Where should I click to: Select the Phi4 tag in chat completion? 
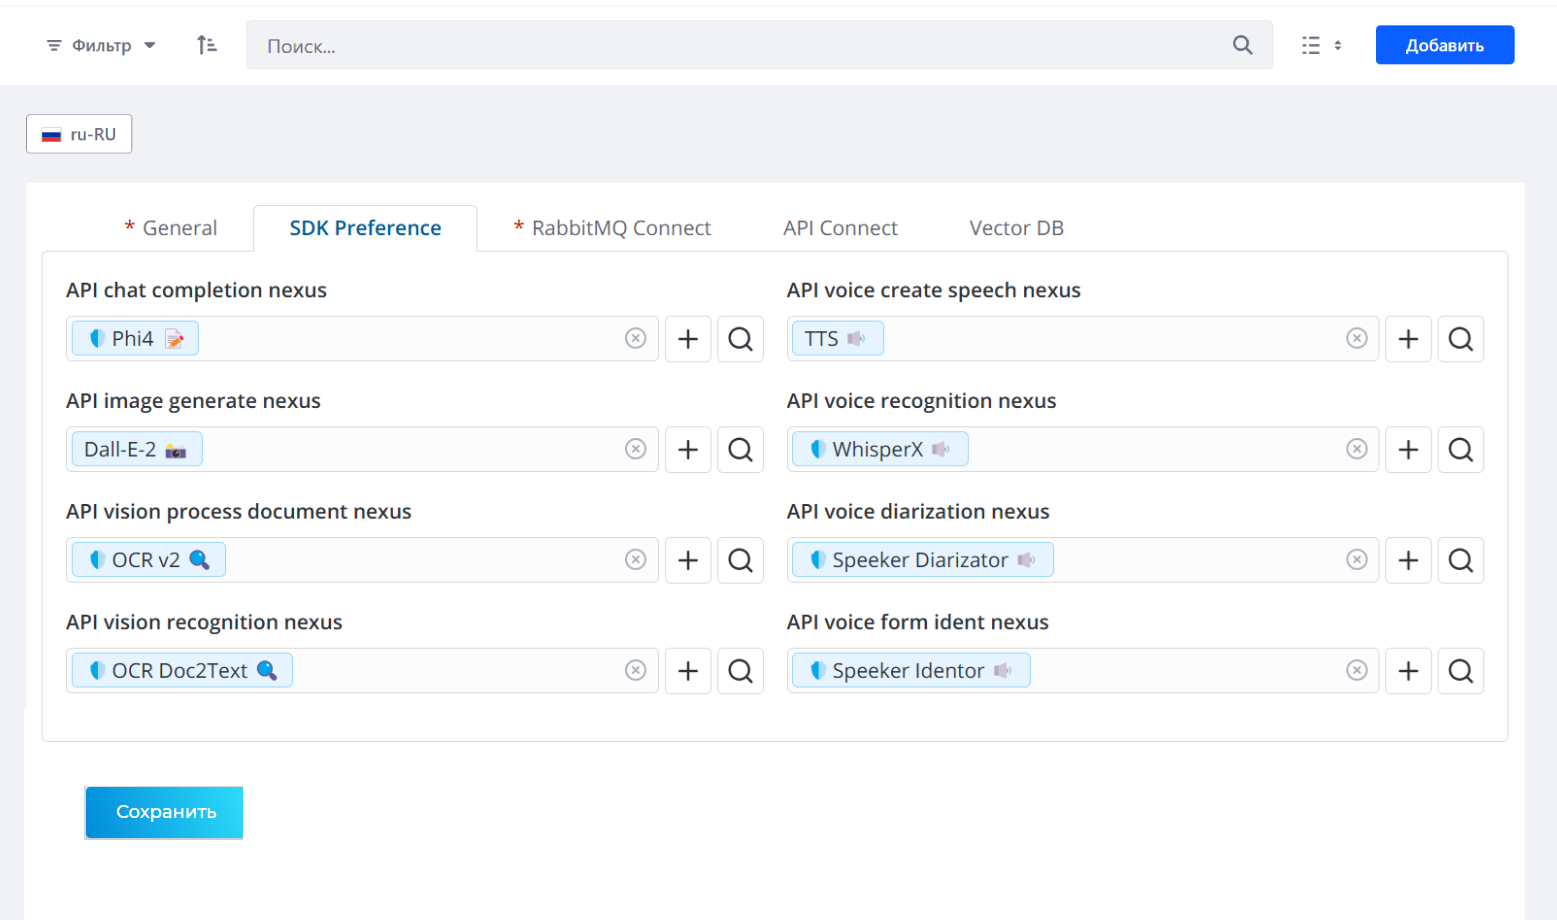coord(132,339)
